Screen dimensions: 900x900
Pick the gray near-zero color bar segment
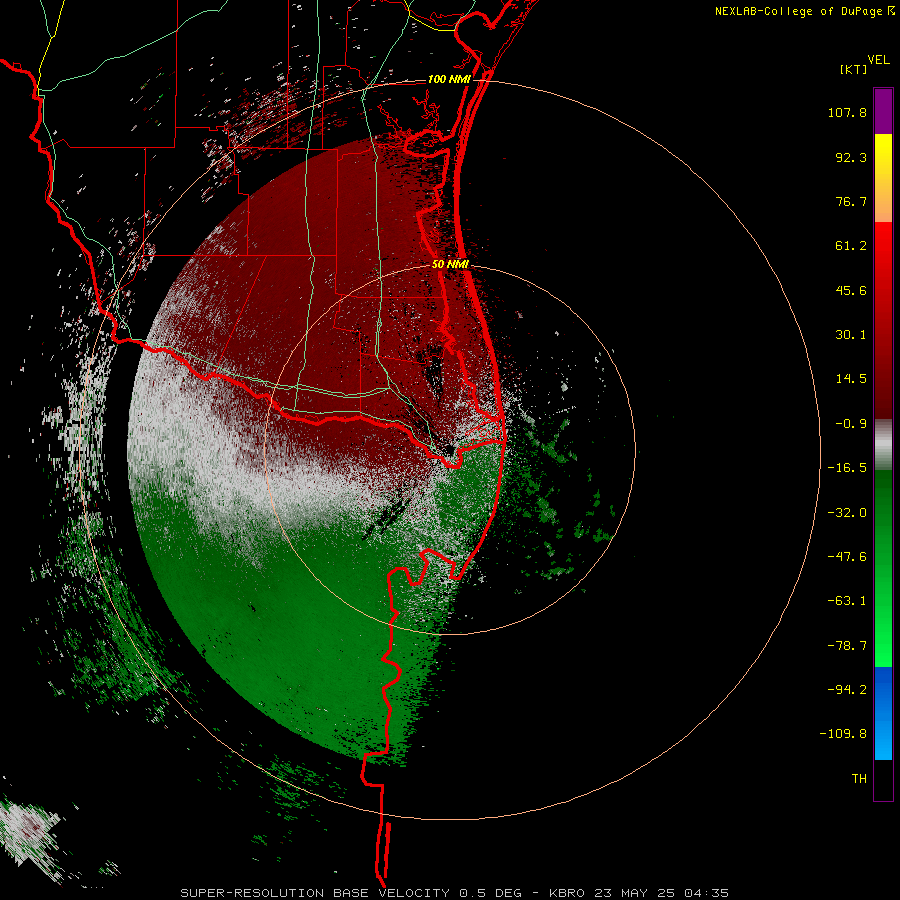(883, 445)
